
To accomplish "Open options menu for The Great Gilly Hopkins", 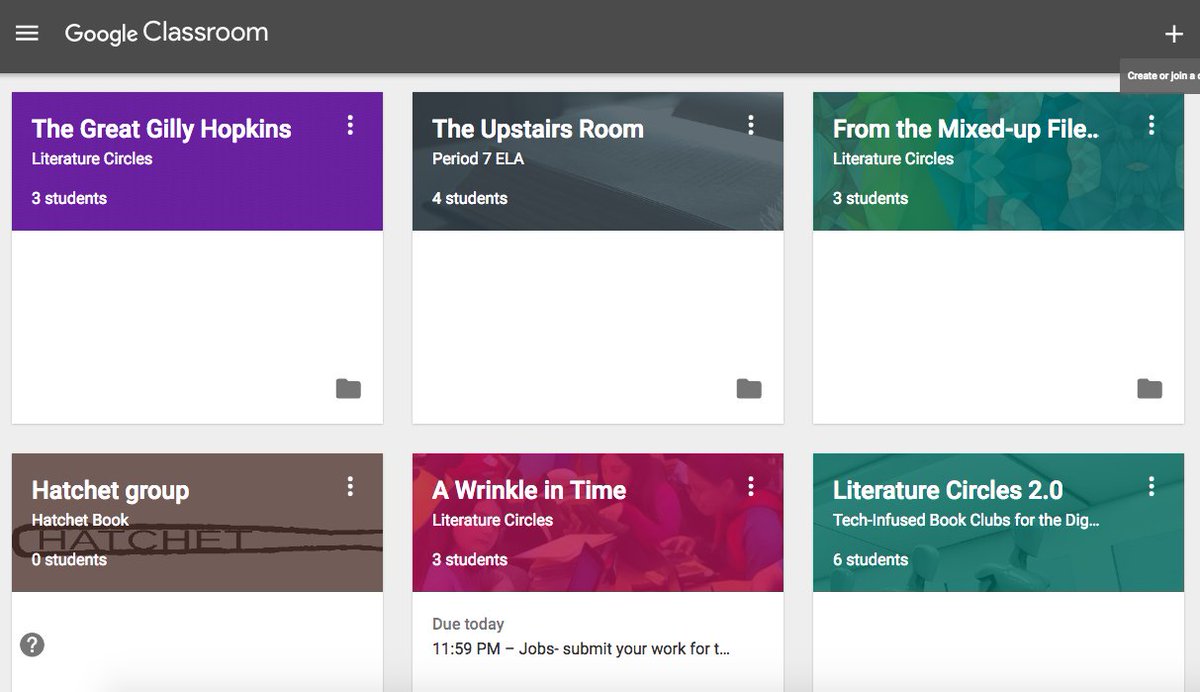I will (x=349, y=125).
